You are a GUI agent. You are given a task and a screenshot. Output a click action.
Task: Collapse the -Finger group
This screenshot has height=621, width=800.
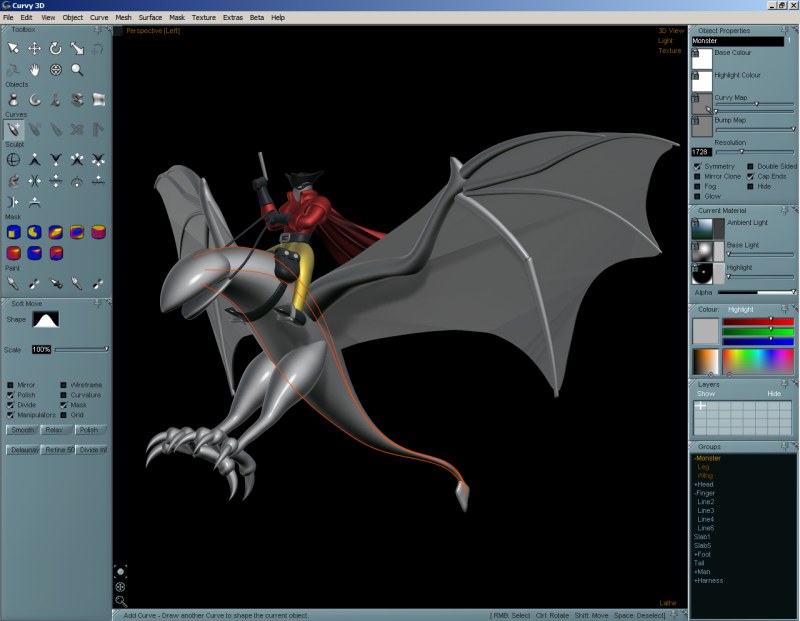tap(705, 493)
